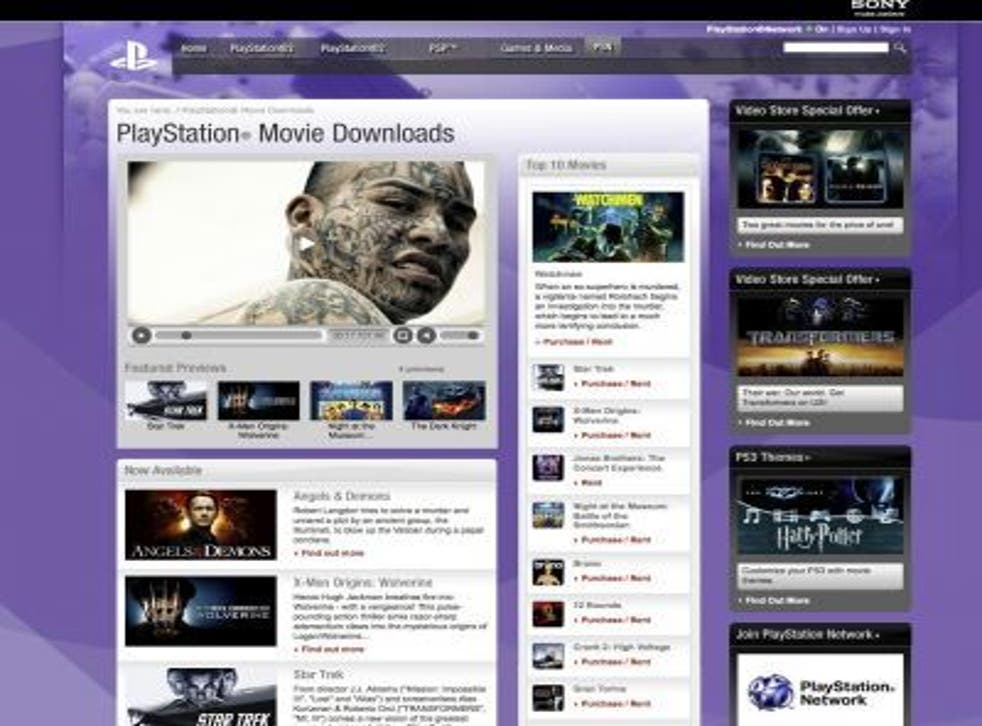The height and width of the screenshot is (726, 982).
Task: Adjust the video volume slider
Action: (461, 336)
